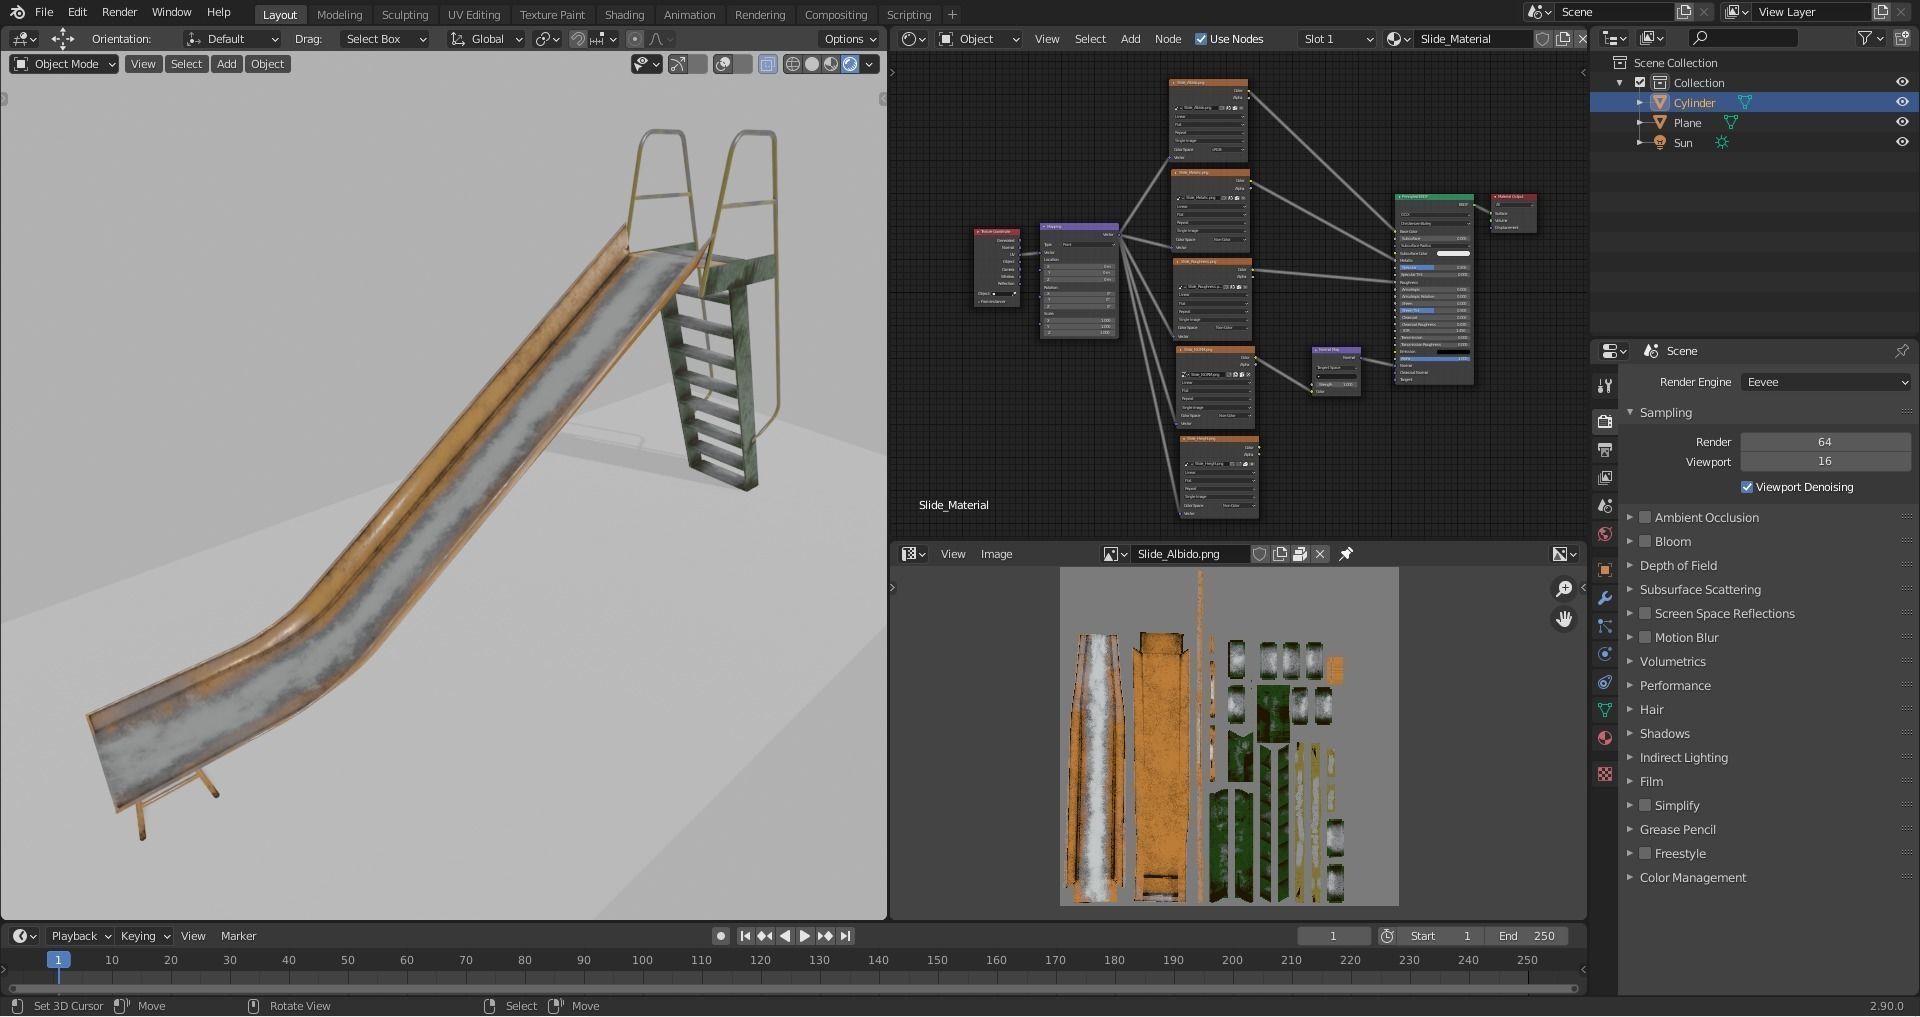Hide Cylinder object via eye icon
Image resolution: width=1920 pixels, height=1017 pixels.
click(1902, 102)
